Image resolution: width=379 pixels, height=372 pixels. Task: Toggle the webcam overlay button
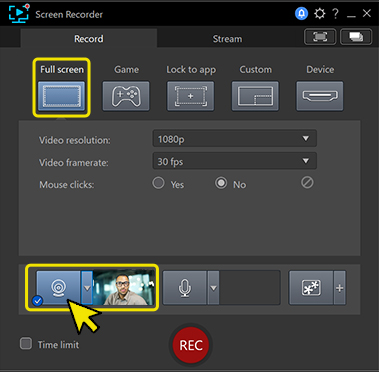point(58,288)
